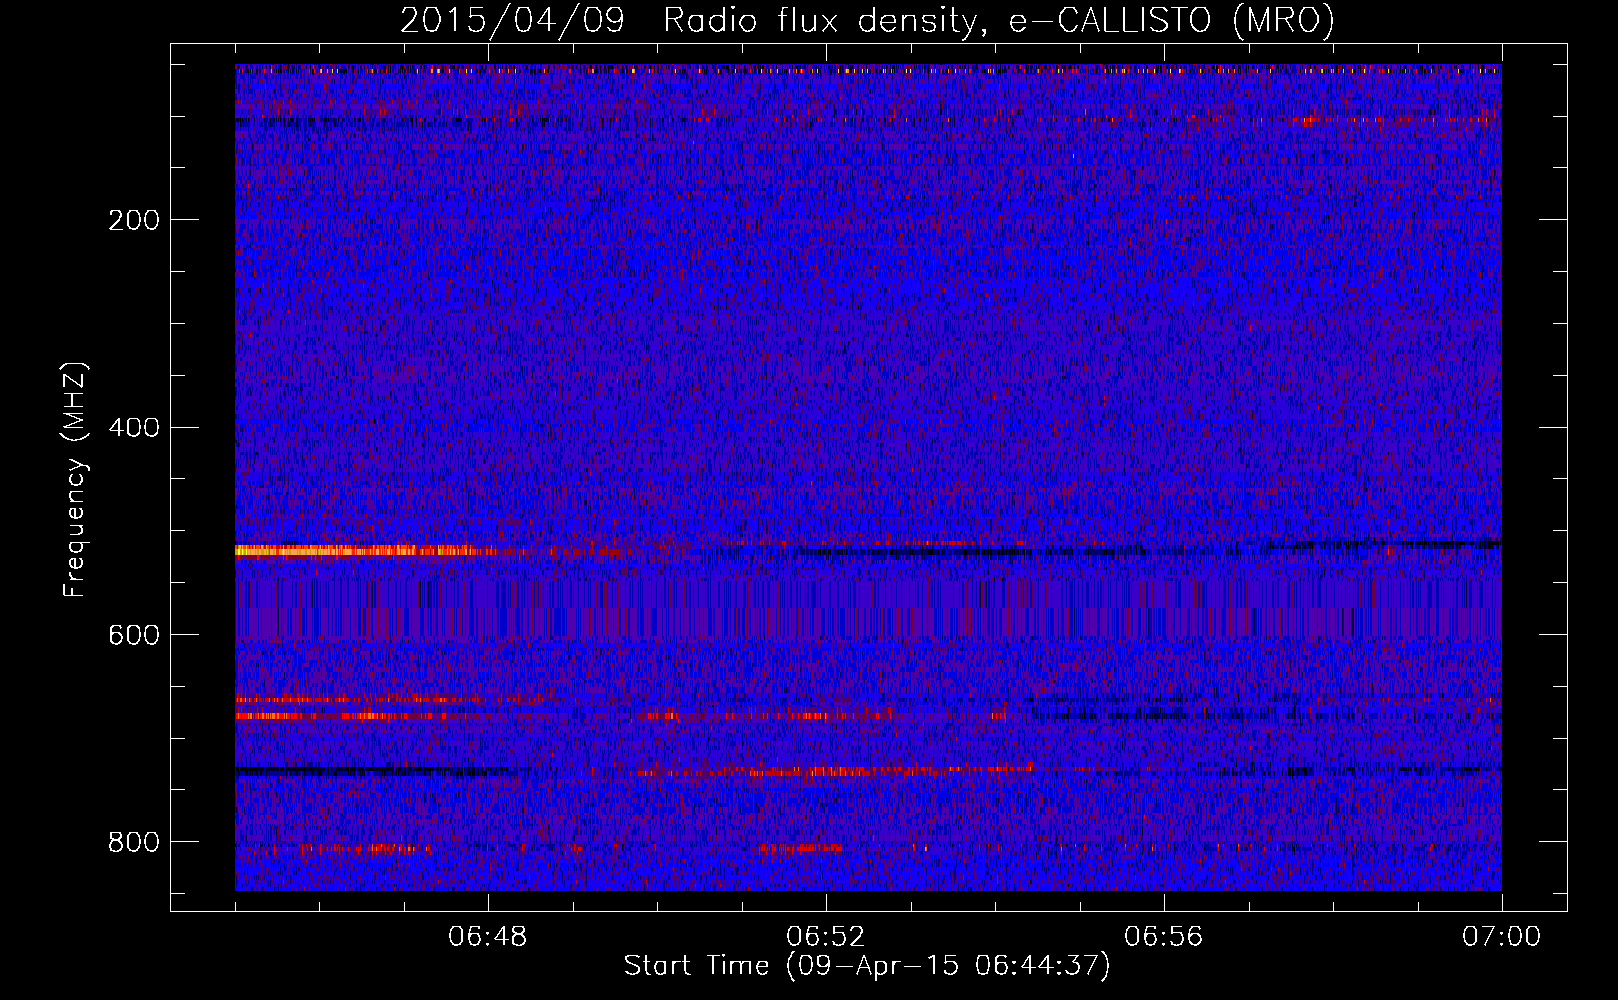Click the 'Frequency (MHZ)' axis label
This screenshot has width=1618, height=1000.
pos(75,480)
